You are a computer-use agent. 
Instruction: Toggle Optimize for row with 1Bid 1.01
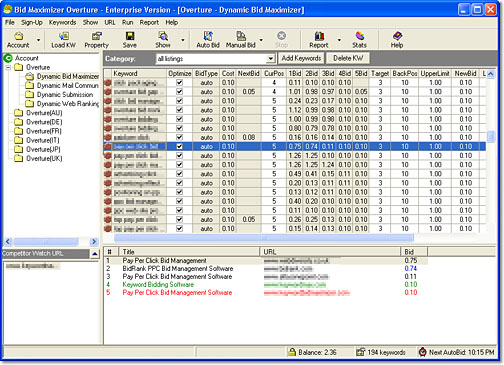coord(180,92)
